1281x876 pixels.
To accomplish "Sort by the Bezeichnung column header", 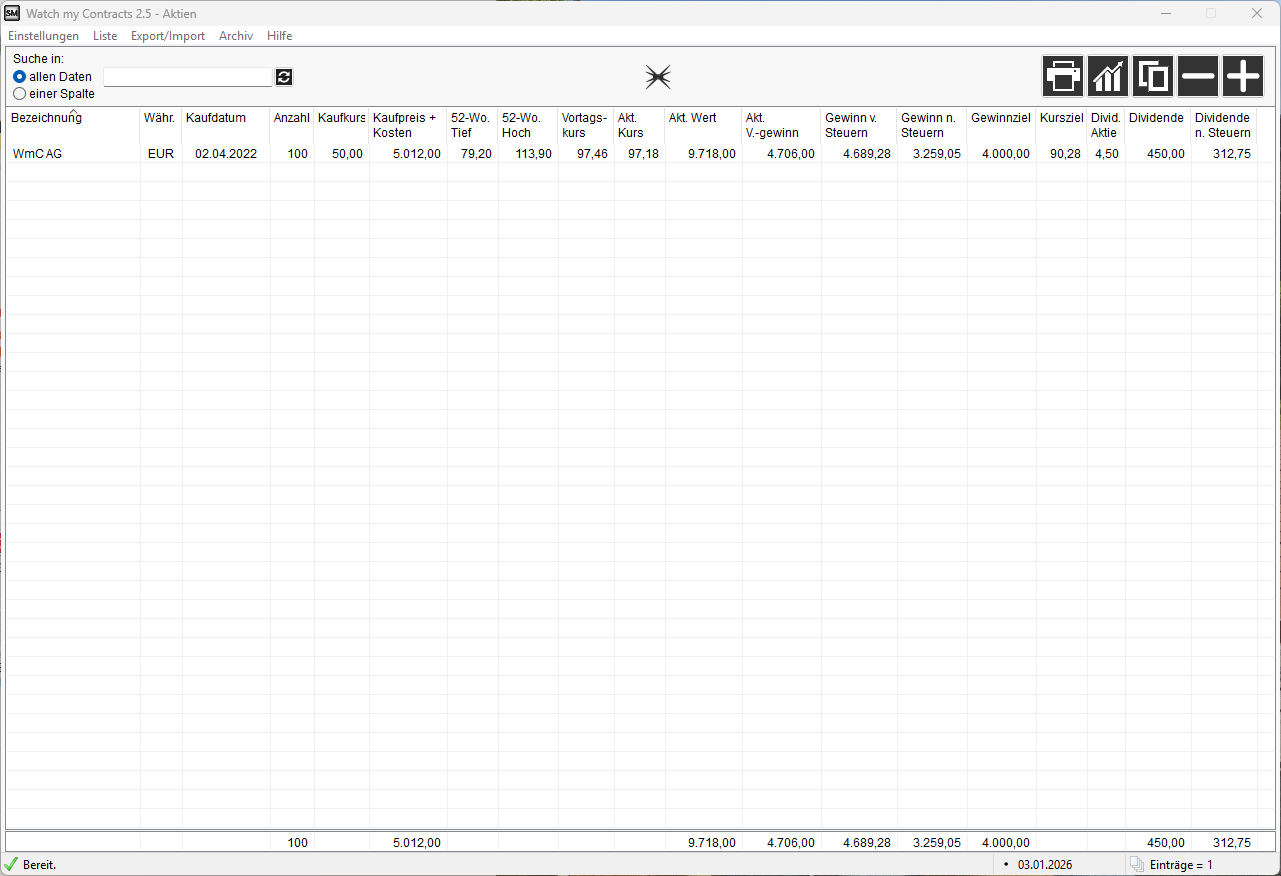I will click(46, 118).
